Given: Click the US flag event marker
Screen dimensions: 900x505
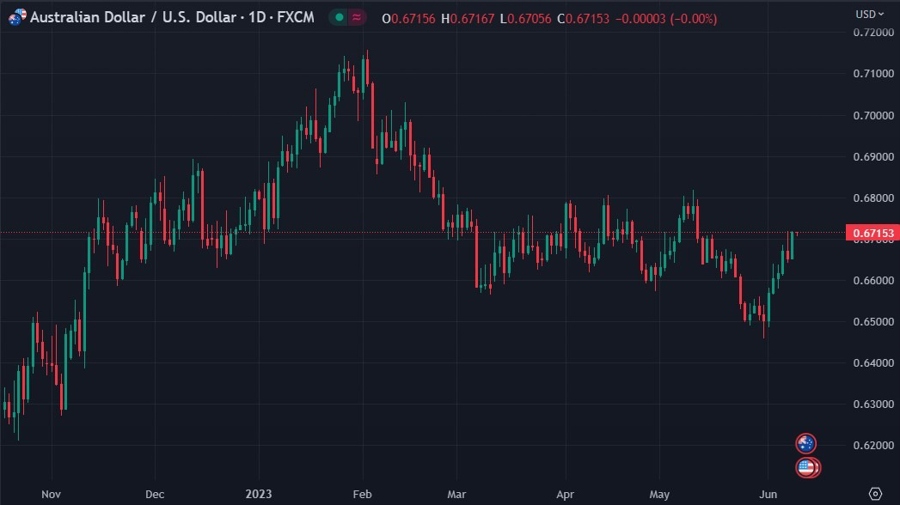Looking at the screenshot, I should (x=807, y=468).
